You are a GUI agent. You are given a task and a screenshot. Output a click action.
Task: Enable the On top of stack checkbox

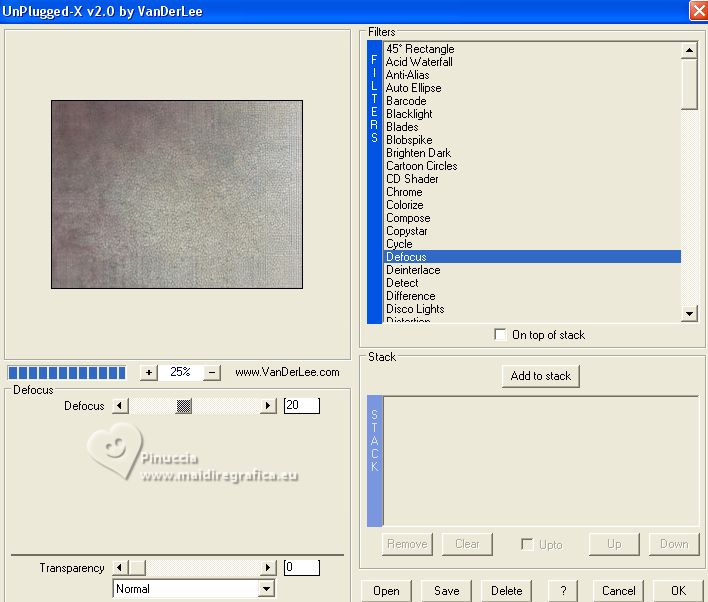500,335
